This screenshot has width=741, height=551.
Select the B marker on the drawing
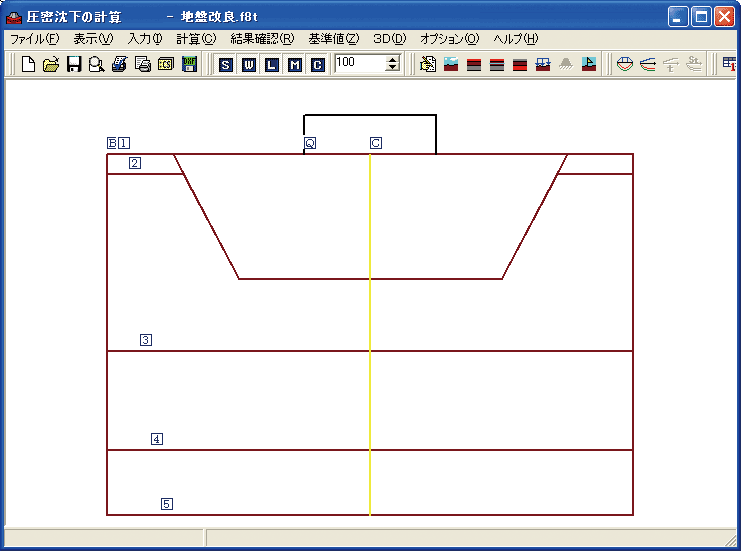[112, 143]
